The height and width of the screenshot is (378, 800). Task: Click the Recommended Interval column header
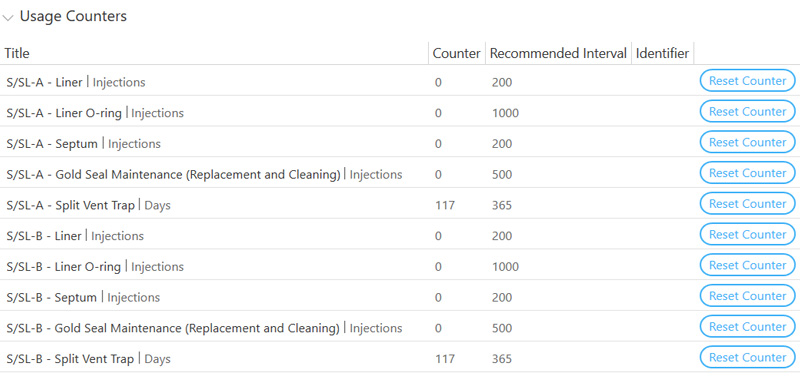(x=558, y=53)
